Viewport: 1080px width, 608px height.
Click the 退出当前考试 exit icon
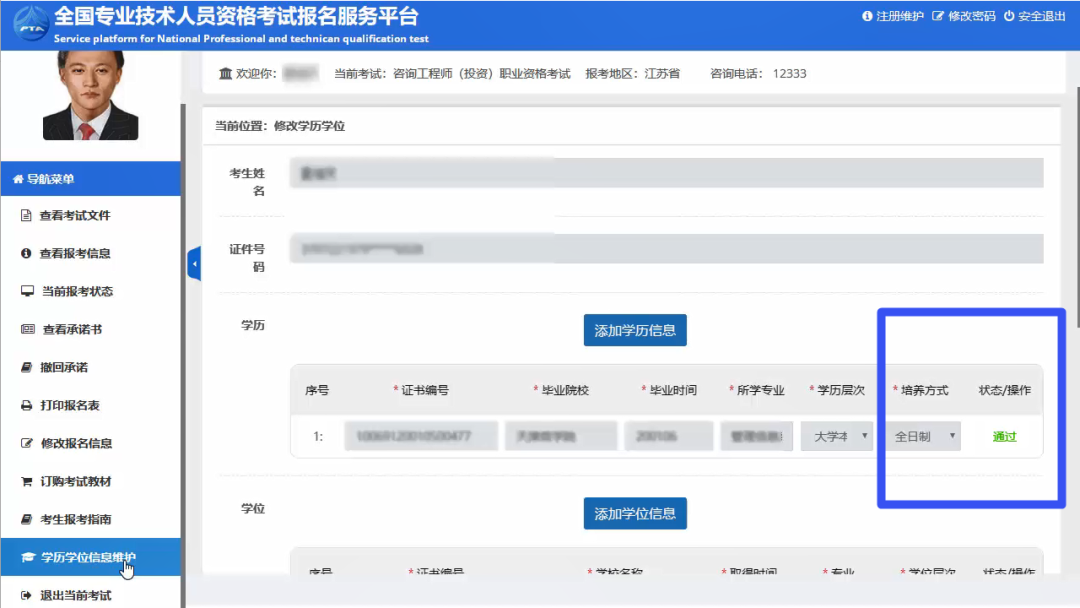pos(27,596)
